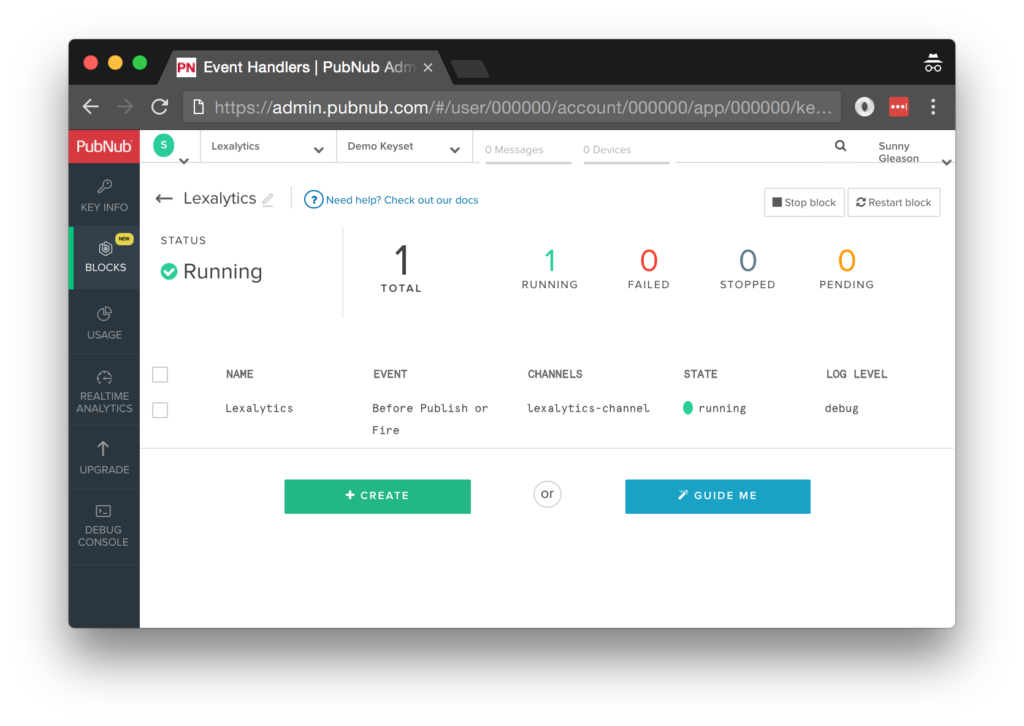
Task: Click the Restart block button
Action: tap(893, 202)
